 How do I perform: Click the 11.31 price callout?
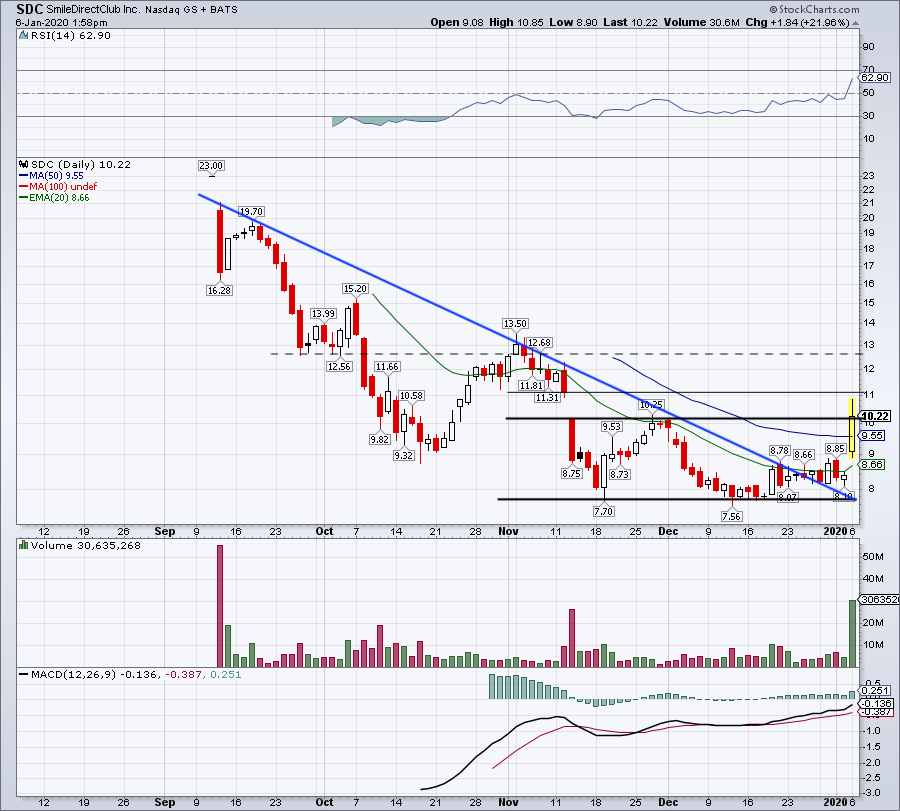point(547,397)
